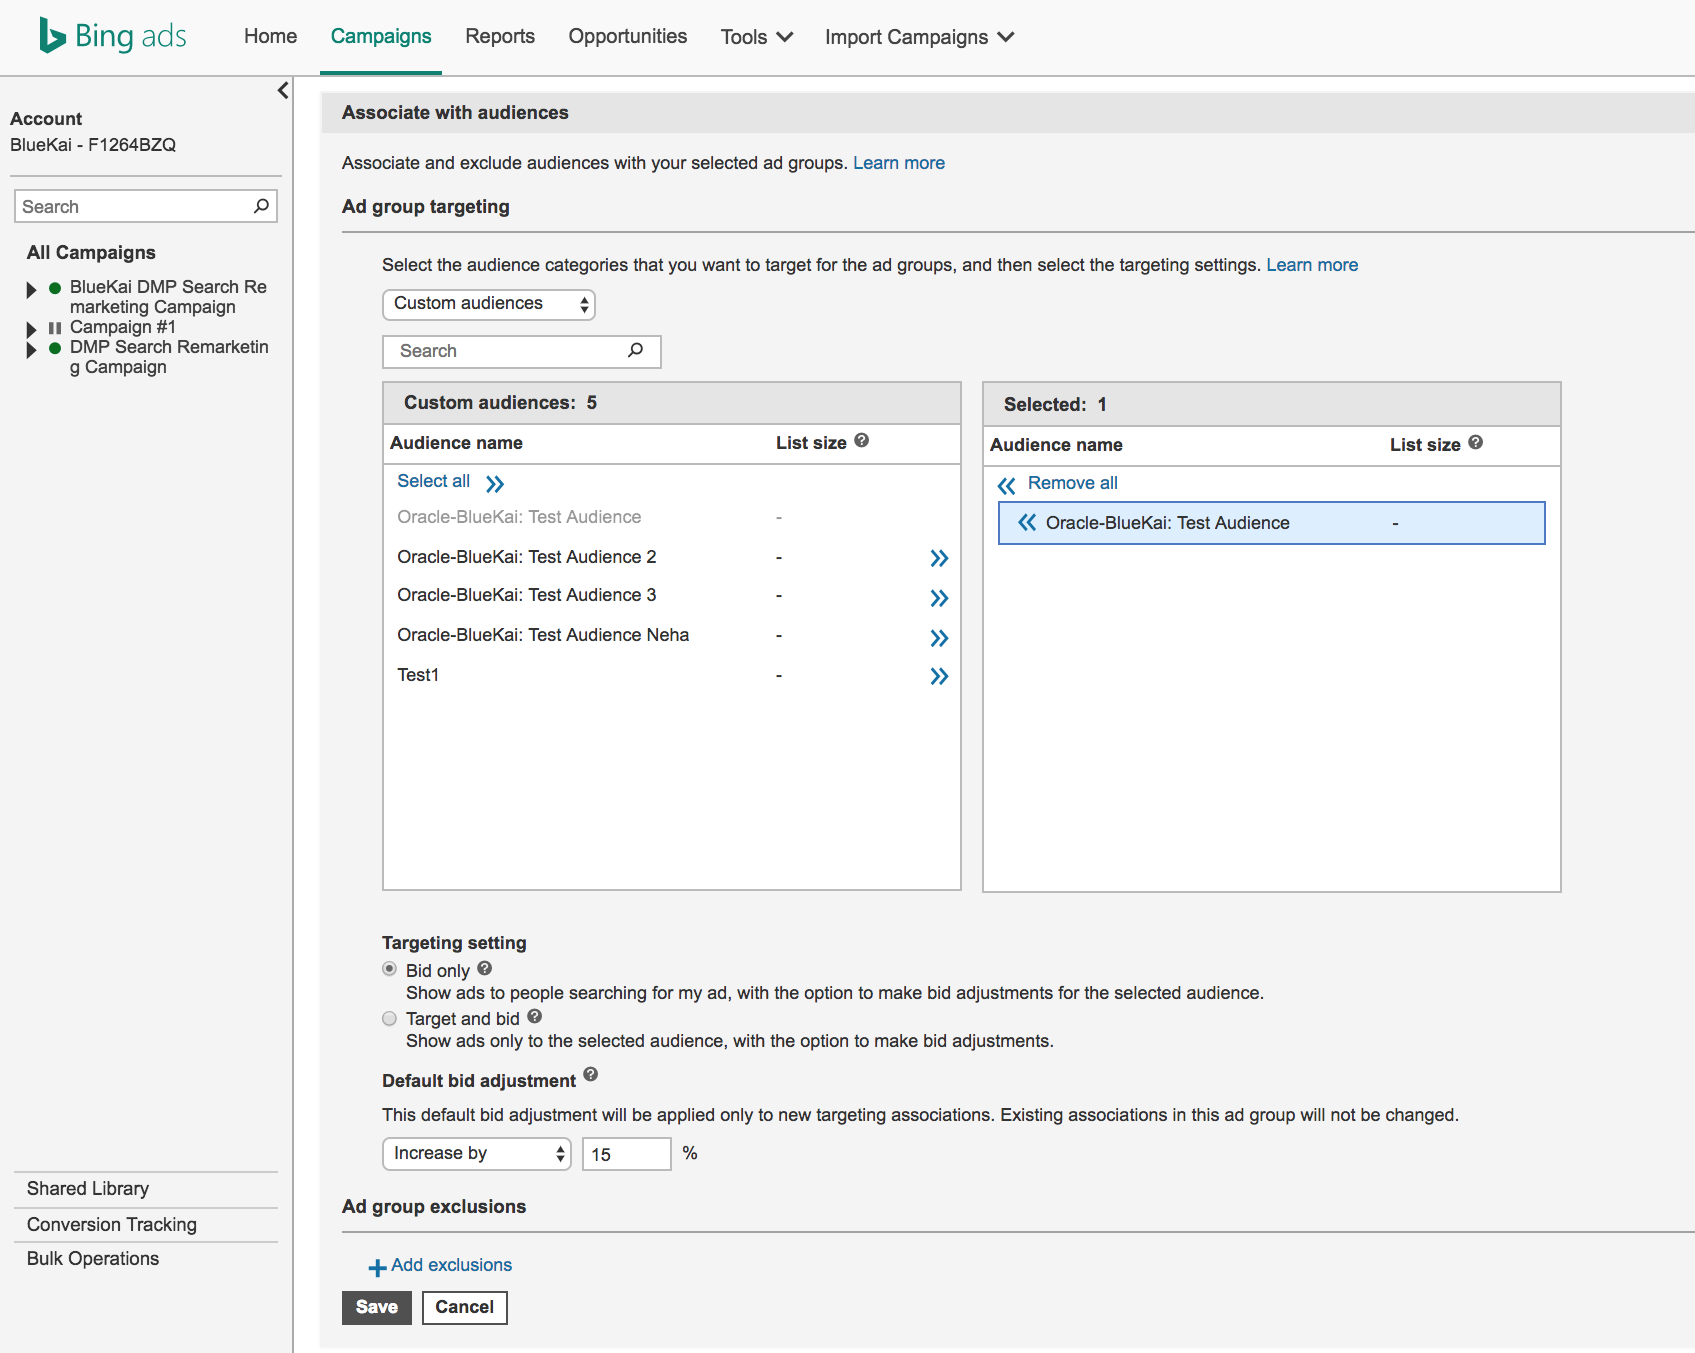This screenshot has height=1353, width=1695.
Task: Collapse the left sidebar with the chevron
Action: 283,91
